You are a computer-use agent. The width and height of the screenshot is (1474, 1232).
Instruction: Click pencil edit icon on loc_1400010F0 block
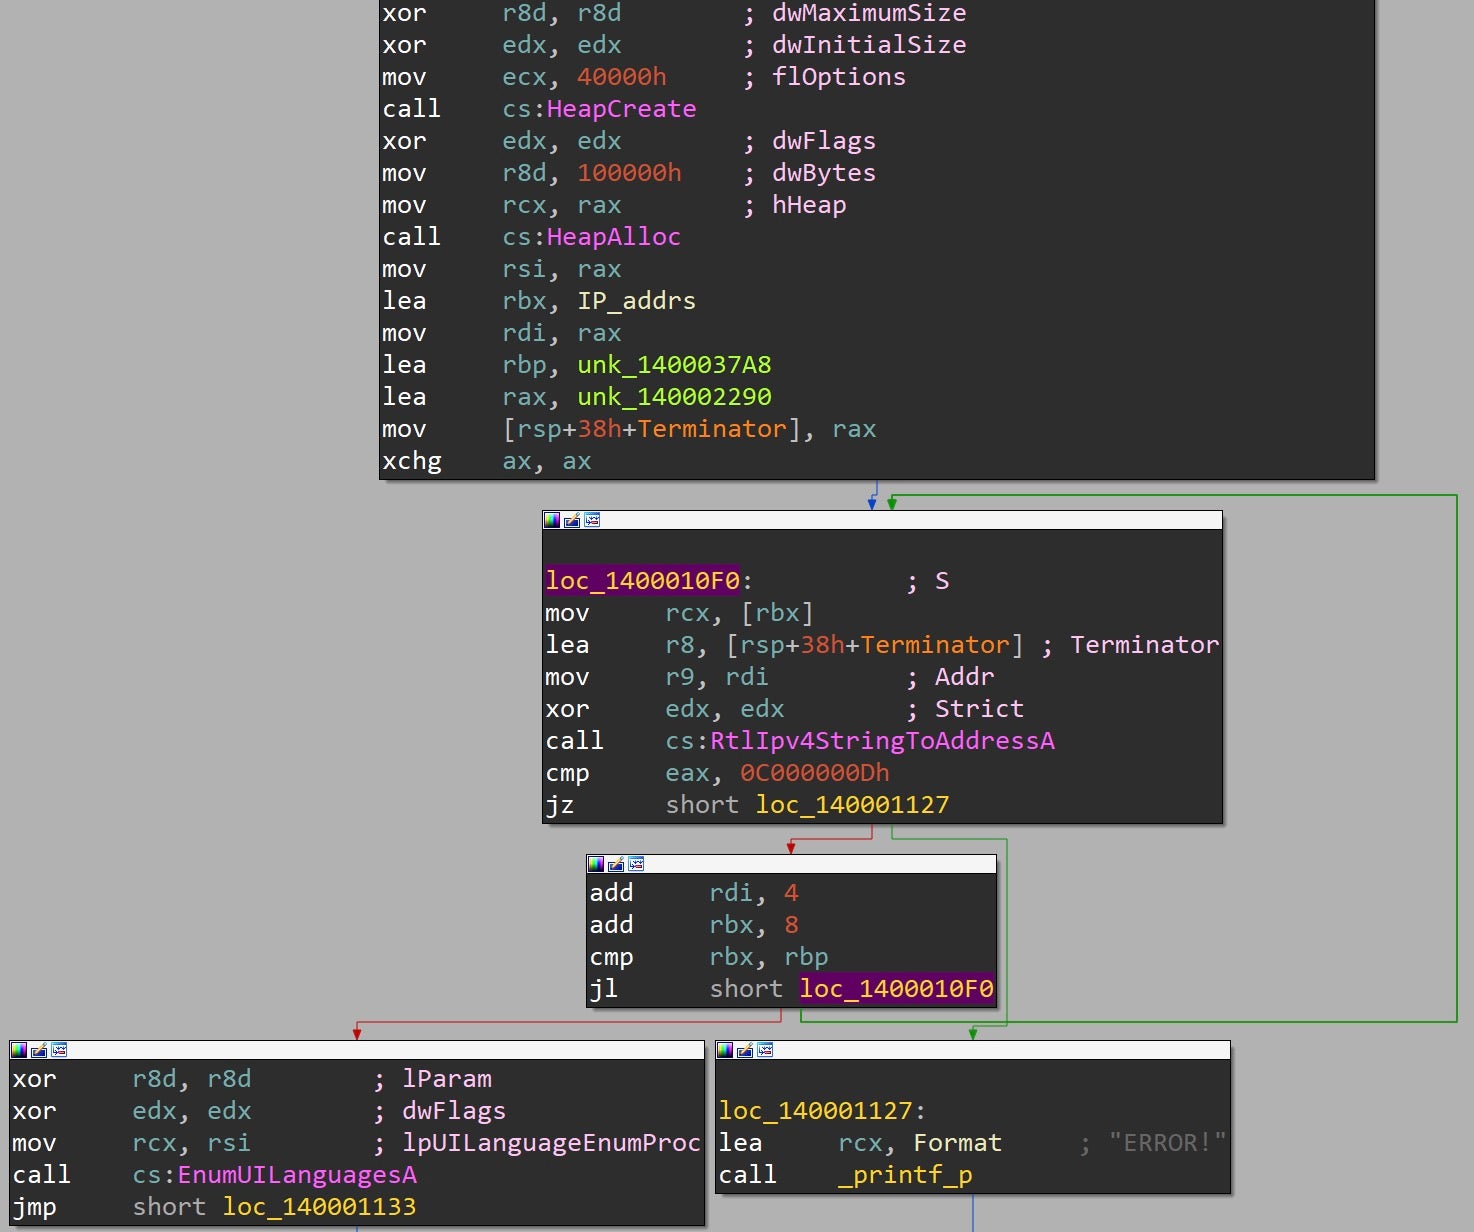572,520
